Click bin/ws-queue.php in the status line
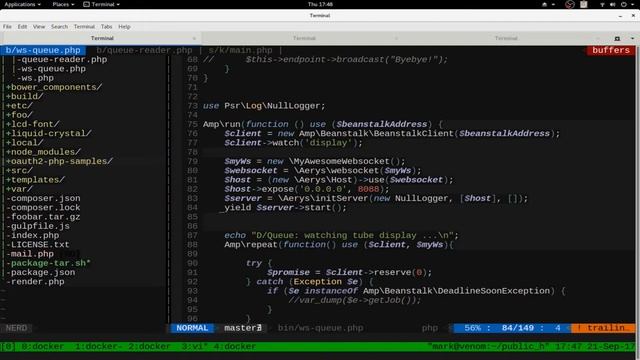The image size is (640, 360). [320, 328]
